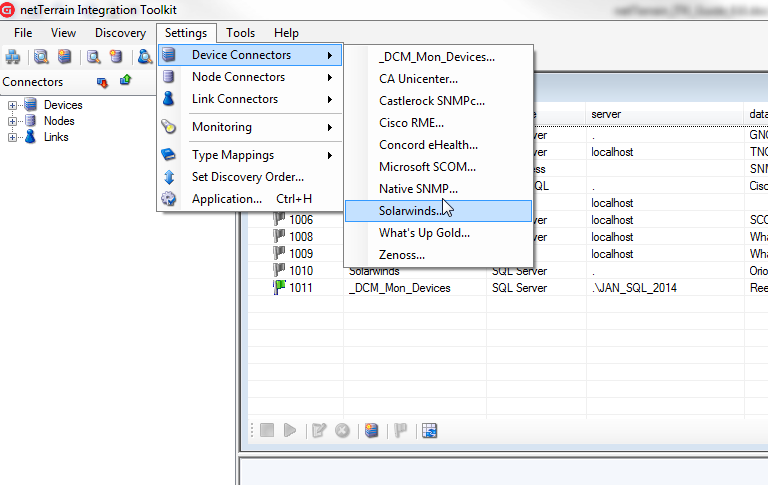Click the new device connector toolbar icon

click(x=65, y=57)
